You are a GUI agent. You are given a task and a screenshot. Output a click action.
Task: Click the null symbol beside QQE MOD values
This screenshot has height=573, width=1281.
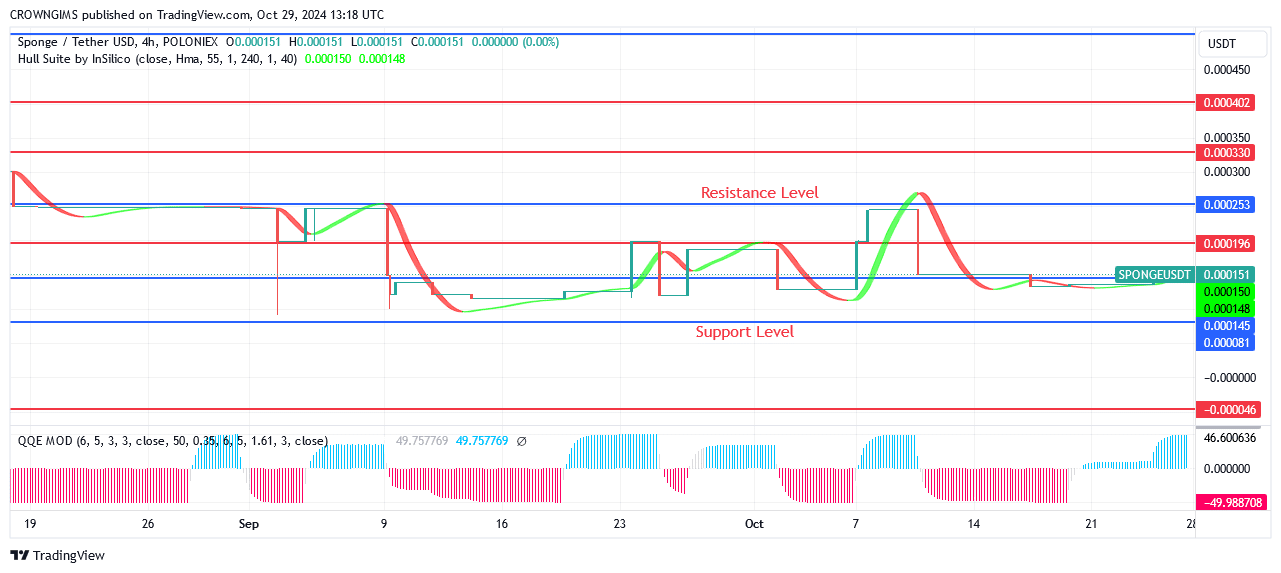(521, 441)
